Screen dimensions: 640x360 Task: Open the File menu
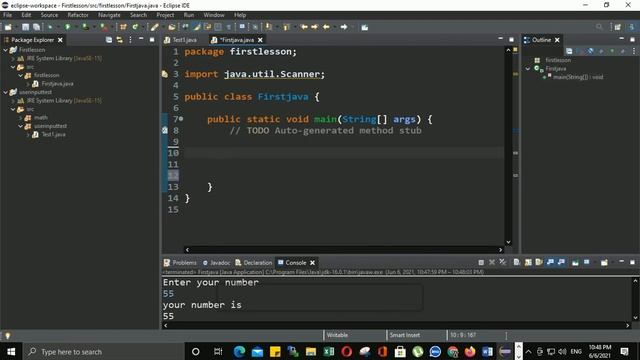click(7, 15)
